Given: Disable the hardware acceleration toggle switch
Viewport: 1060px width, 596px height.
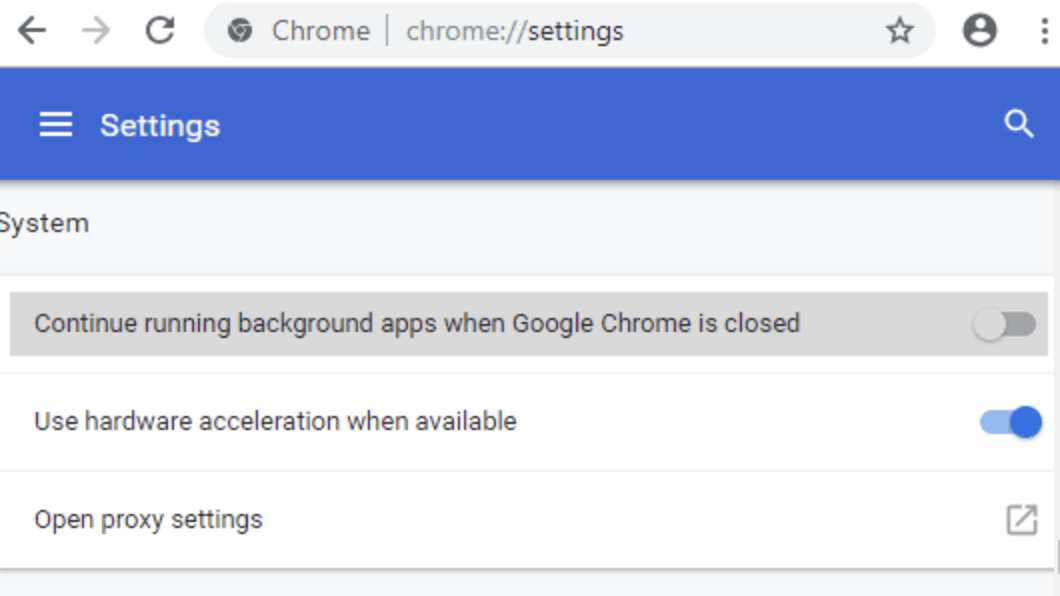Looking at the screenshot, I should pos(1010,422).
